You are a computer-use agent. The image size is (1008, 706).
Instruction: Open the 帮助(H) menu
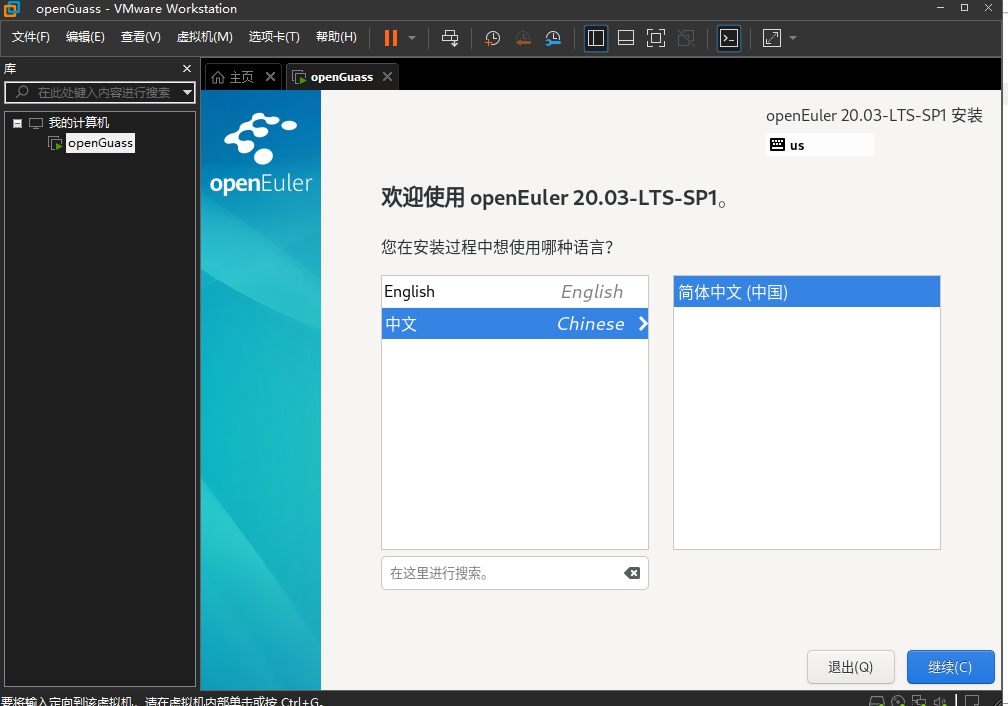tap(336, 37)
